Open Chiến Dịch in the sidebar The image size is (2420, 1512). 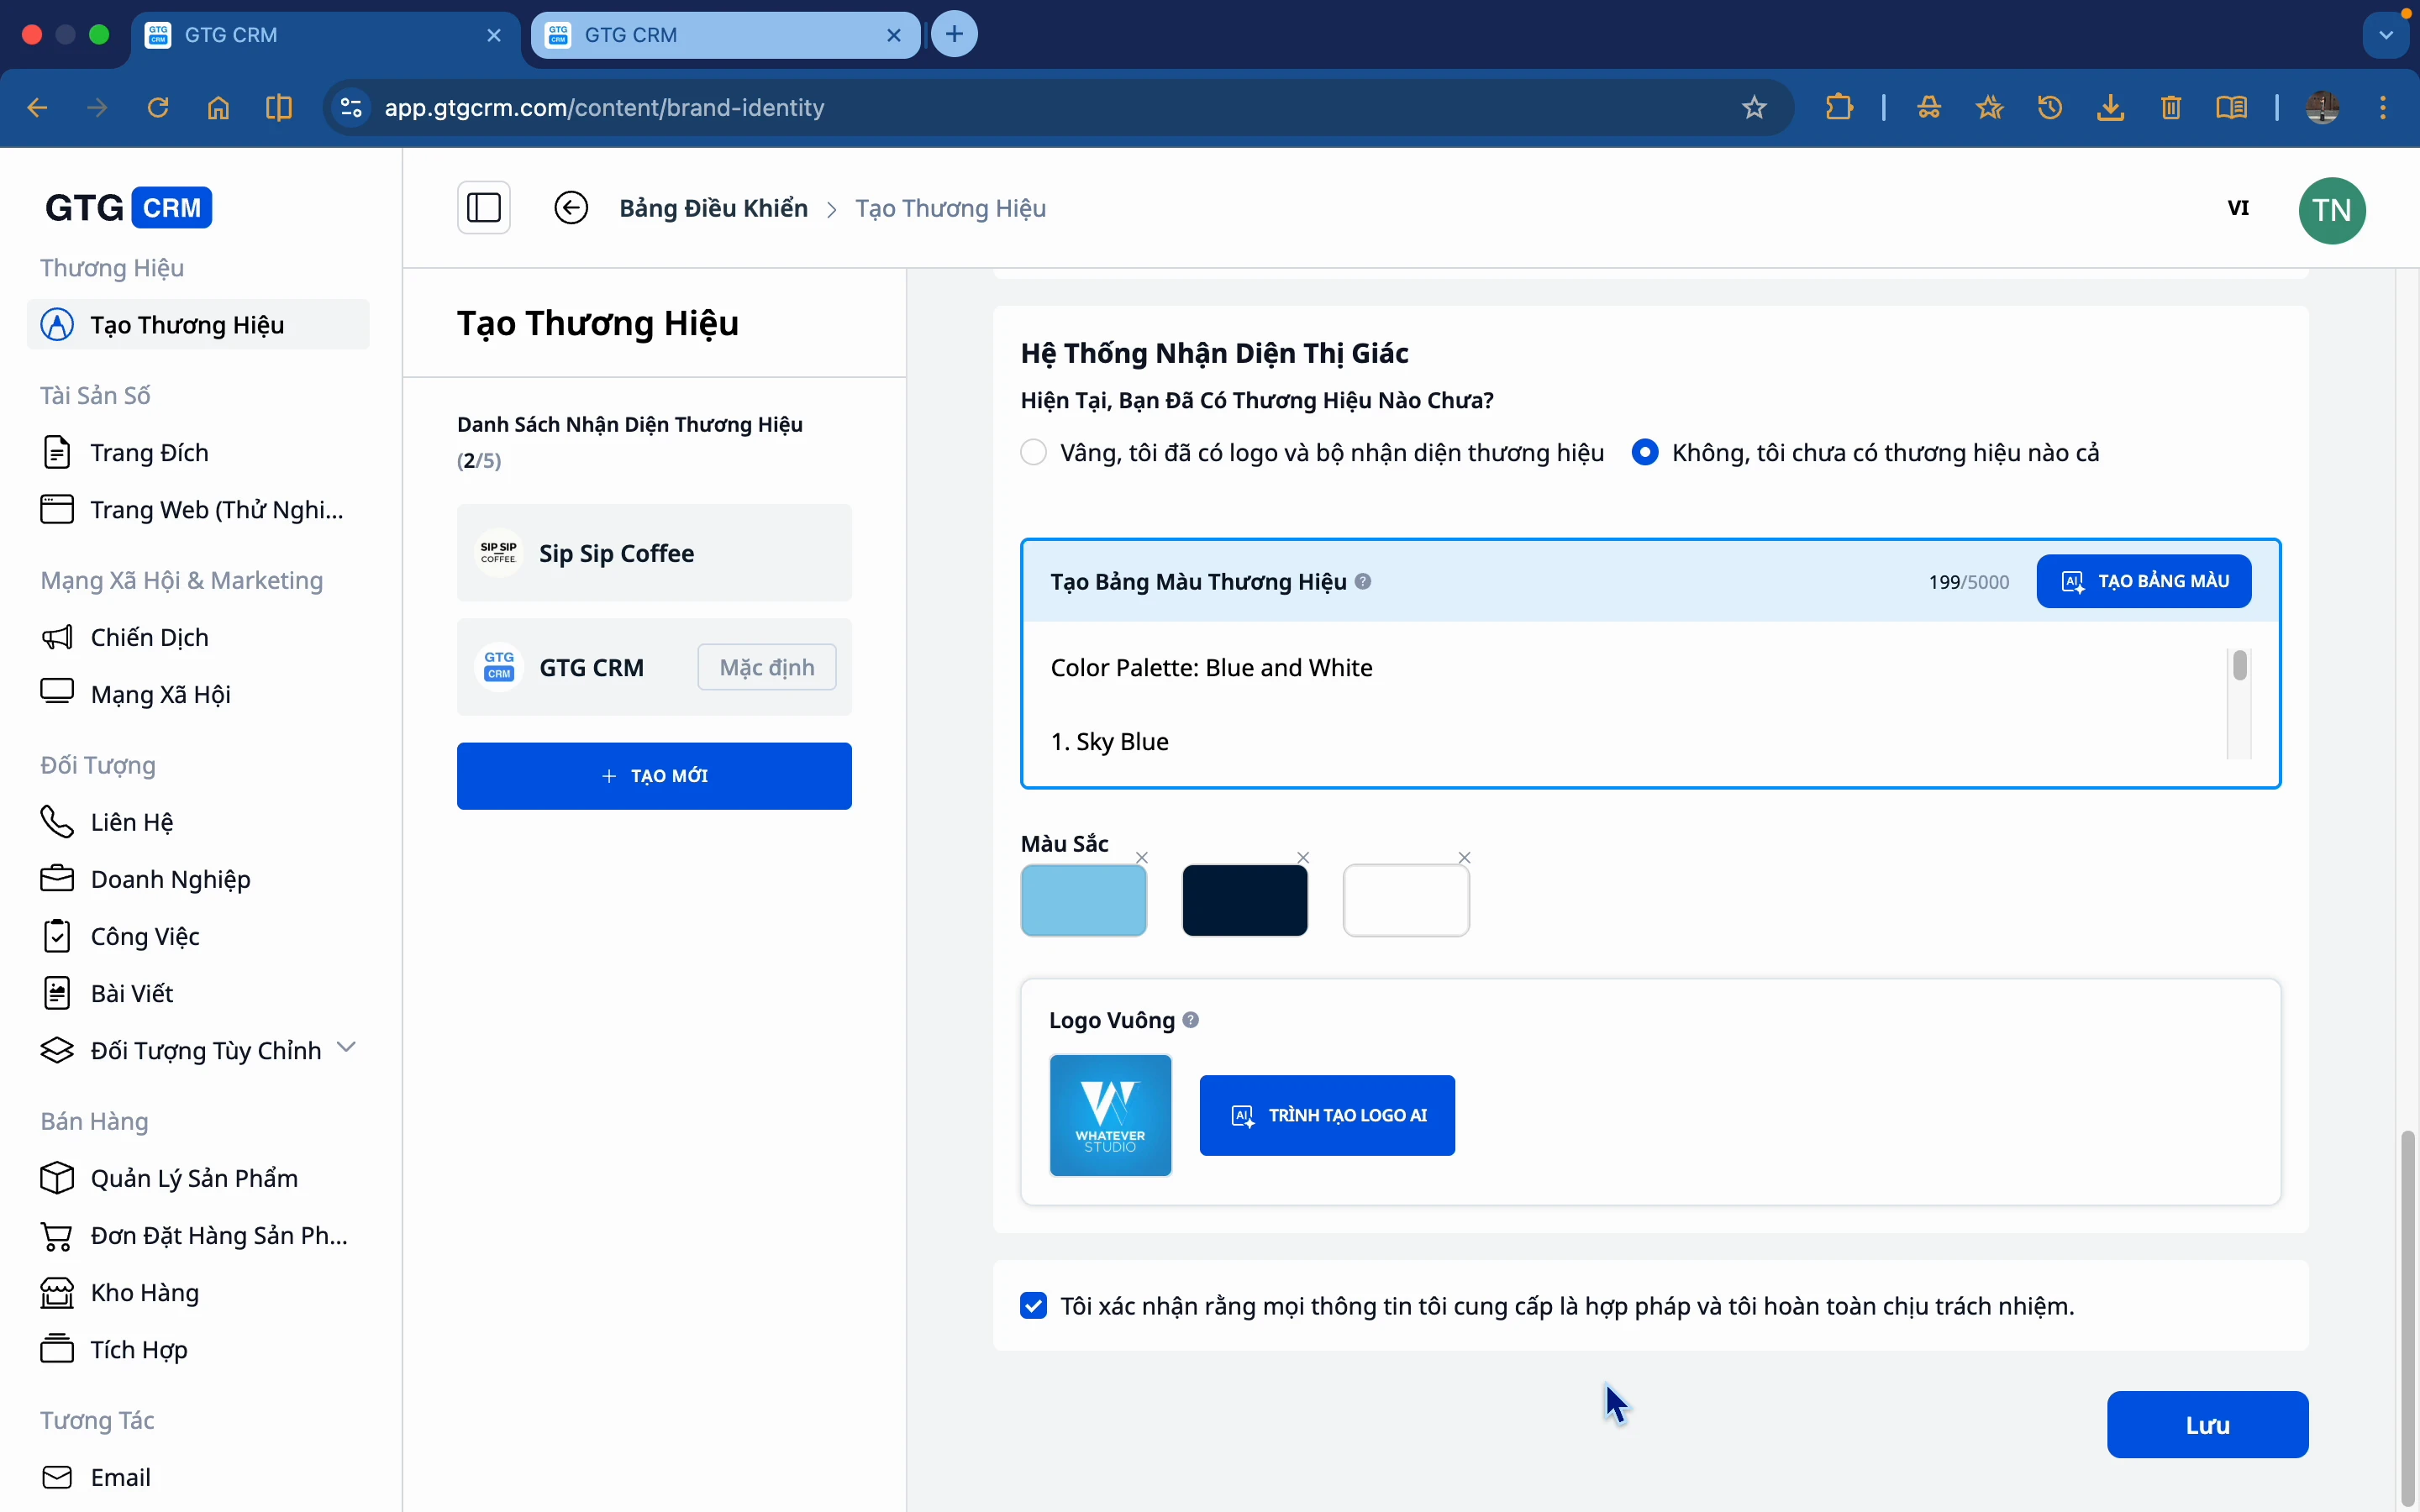point(149,637)
